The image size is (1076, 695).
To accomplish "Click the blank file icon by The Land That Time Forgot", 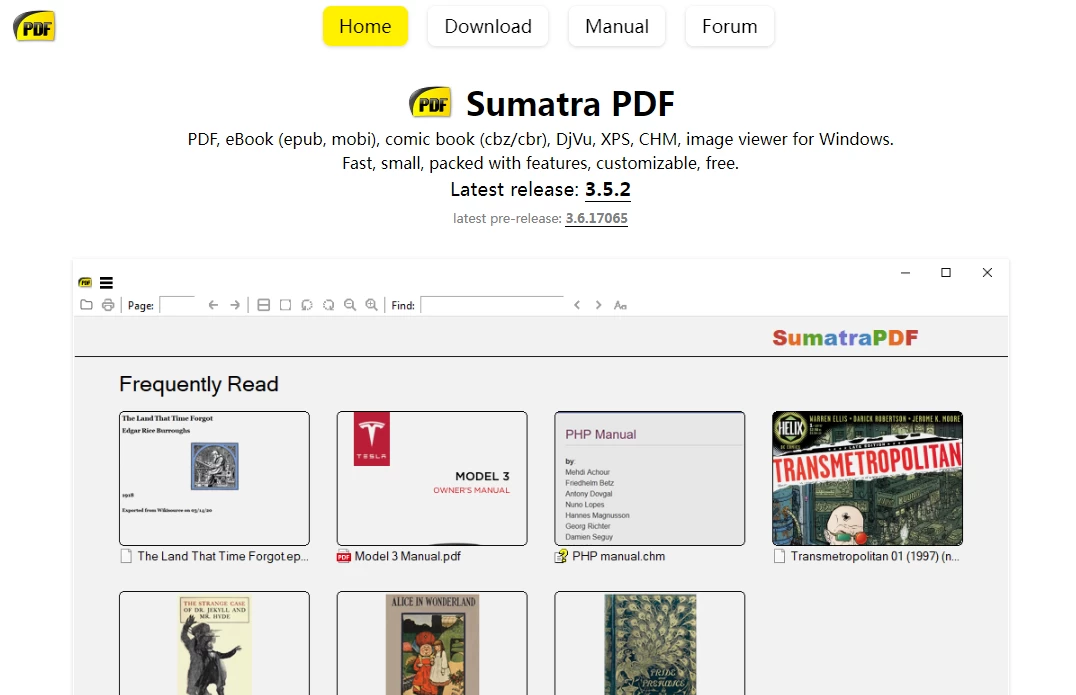I will [126, 556].
